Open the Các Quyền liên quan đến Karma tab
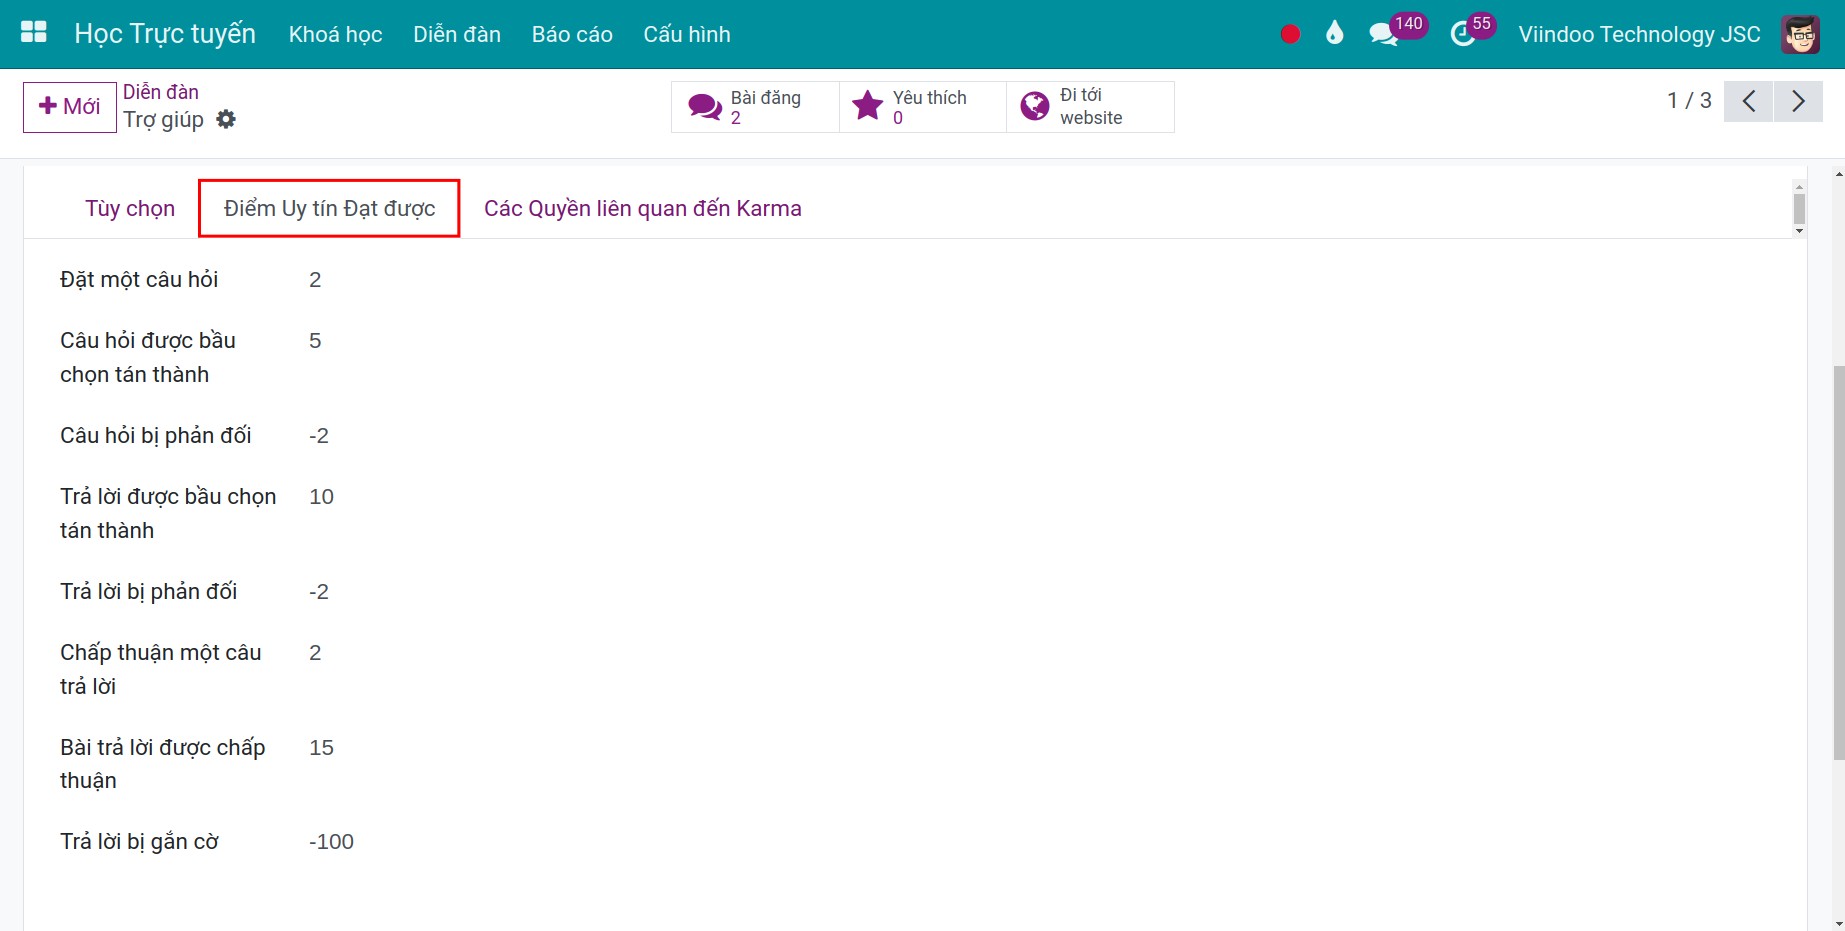1845x931 pixels. [x=642, y=208]
